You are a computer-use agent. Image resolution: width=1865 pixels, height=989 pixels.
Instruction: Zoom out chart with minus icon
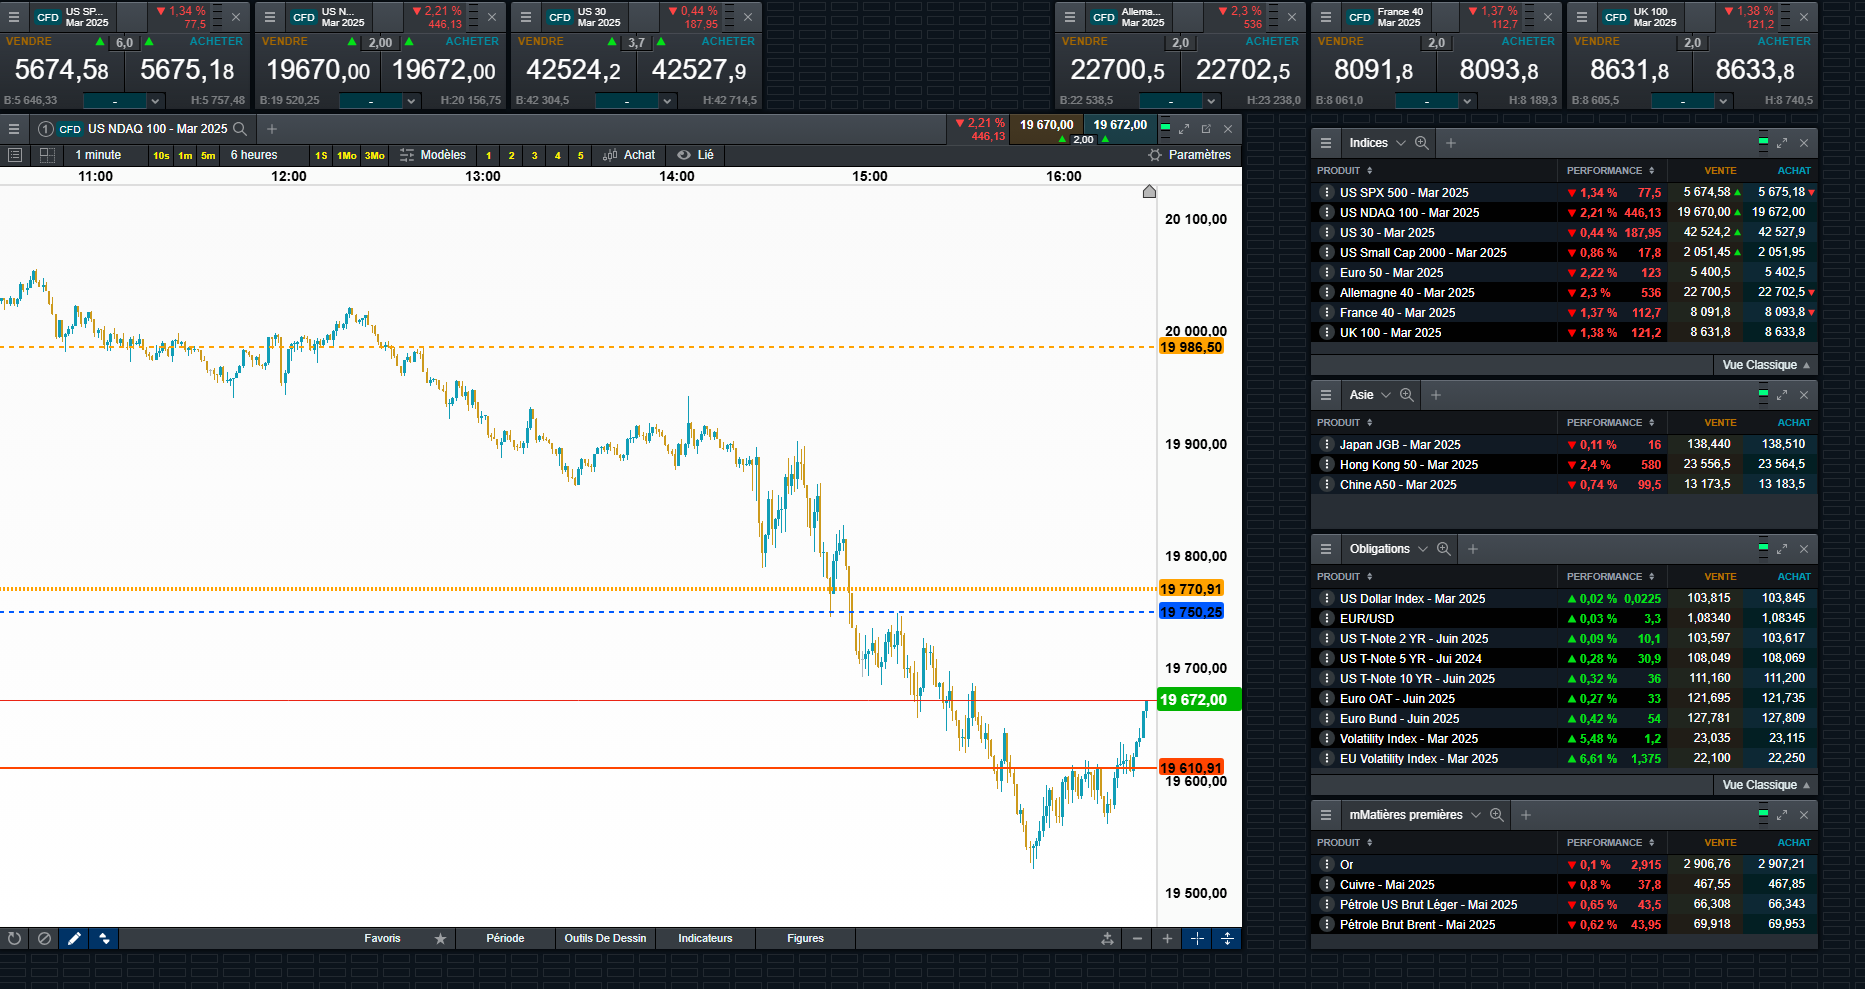[1137, 938]
